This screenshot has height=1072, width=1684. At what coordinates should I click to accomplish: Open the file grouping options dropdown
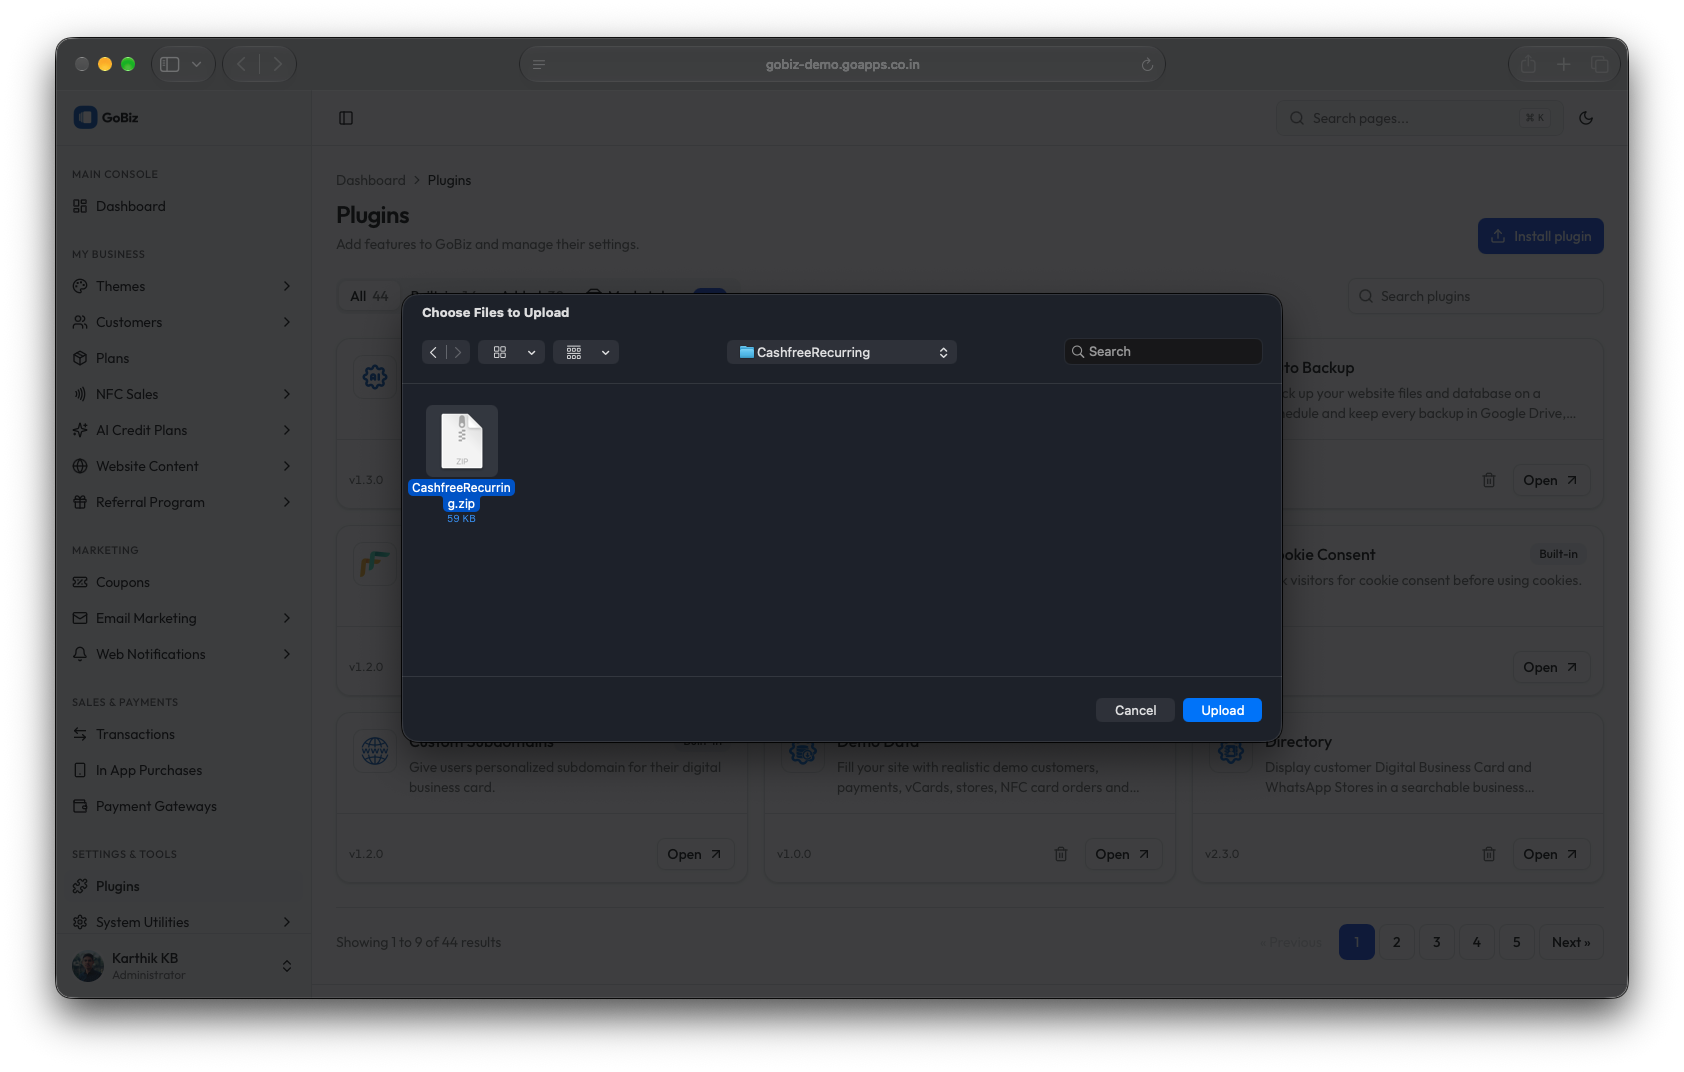586,352
